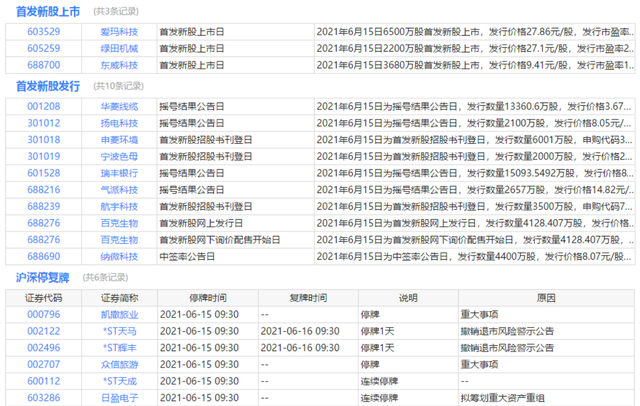Screen dimensions: 640x406
Task: Select description text of 6500万股 listing
Action: (475, 32)
